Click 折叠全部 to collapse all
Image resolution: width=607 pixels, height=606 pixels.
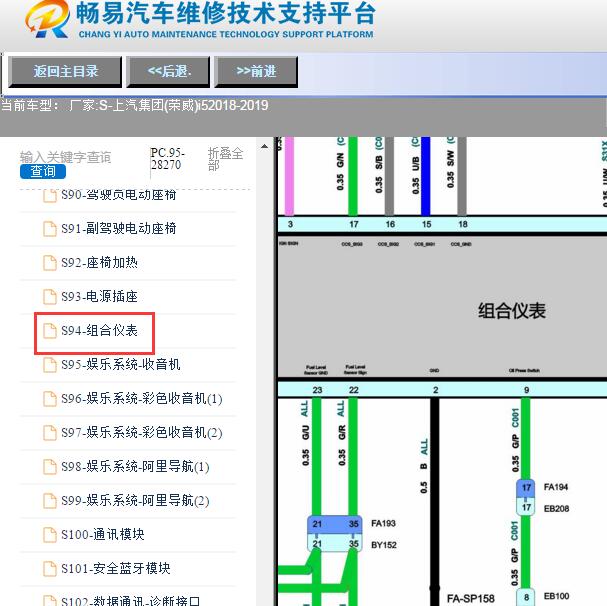225,159
